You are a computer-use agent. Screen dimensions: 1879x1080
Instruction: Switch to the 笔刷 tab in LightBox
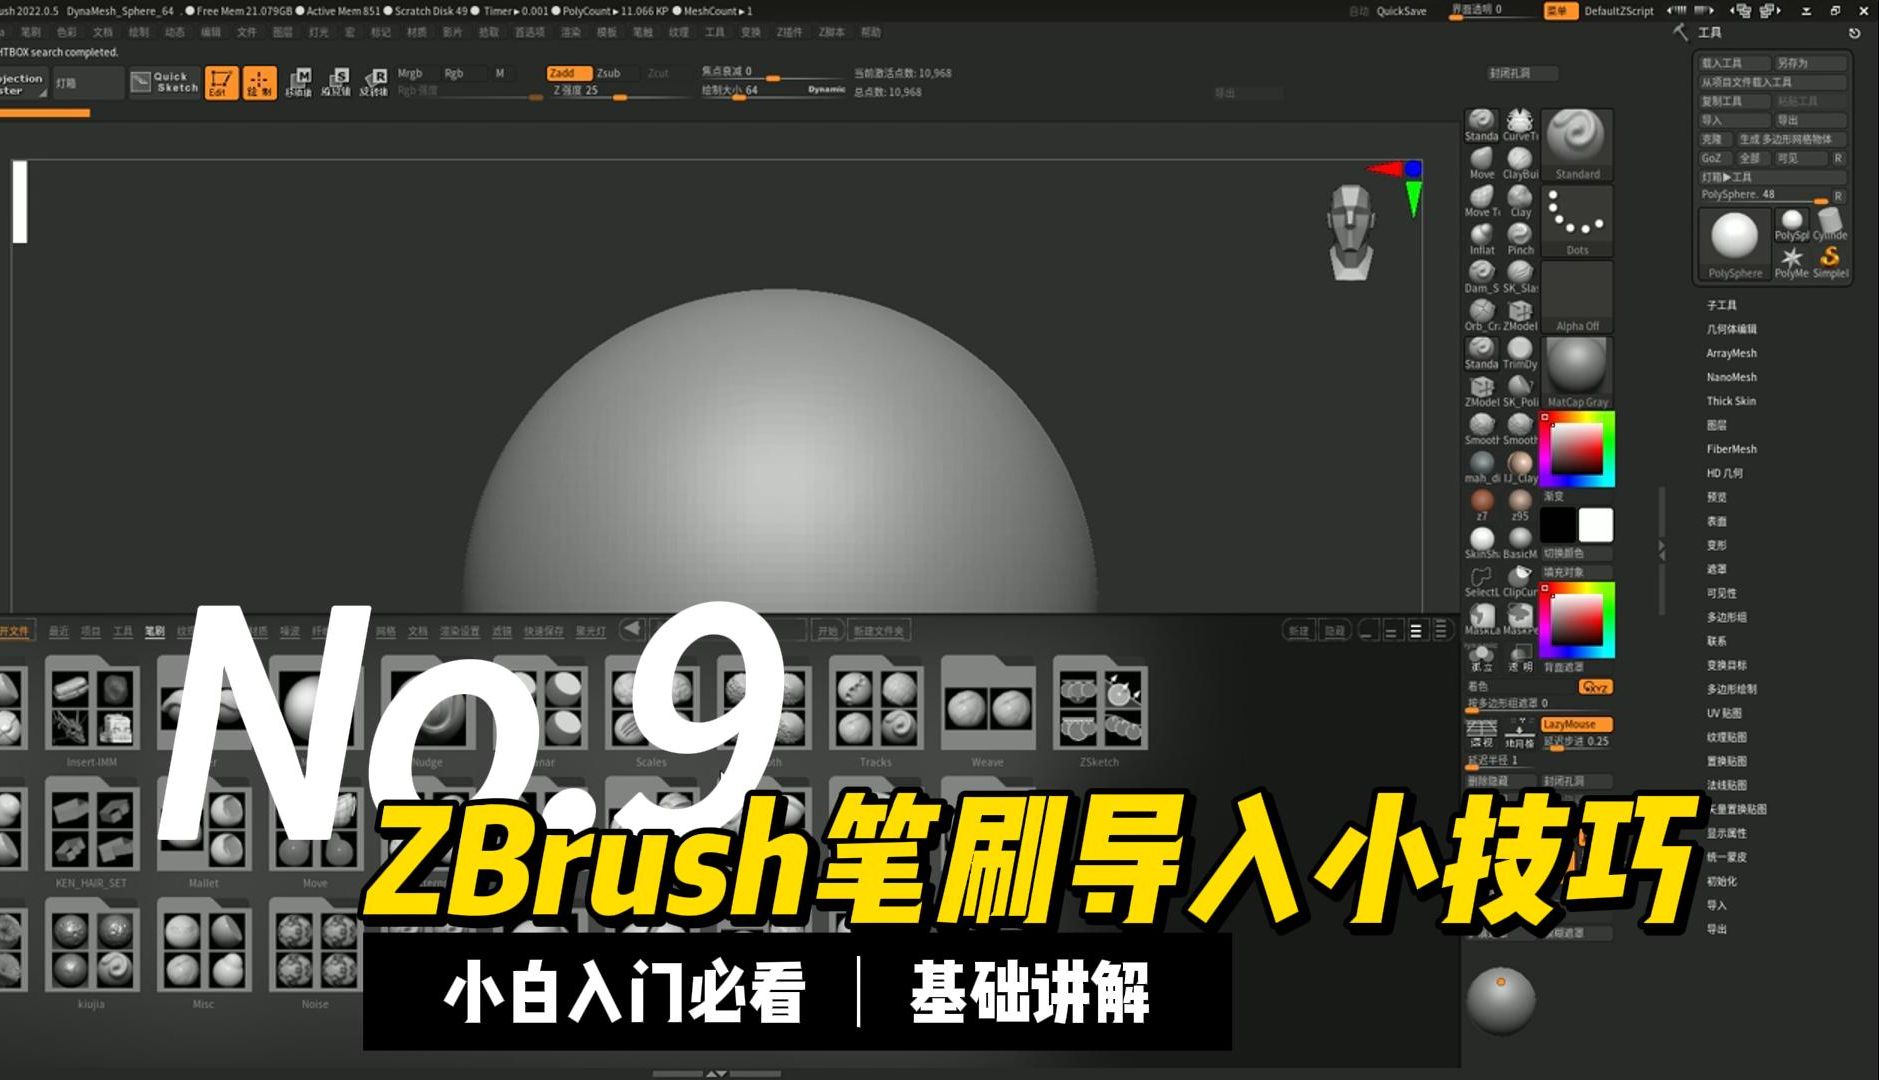154,631
